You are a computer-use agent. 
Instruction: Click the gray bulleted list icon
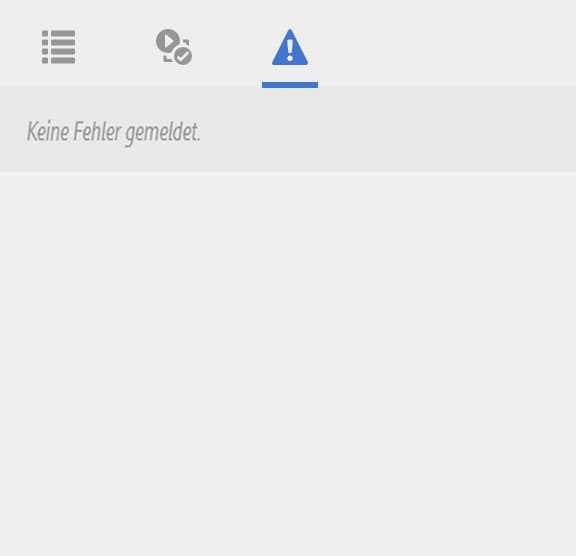point(59,47)
